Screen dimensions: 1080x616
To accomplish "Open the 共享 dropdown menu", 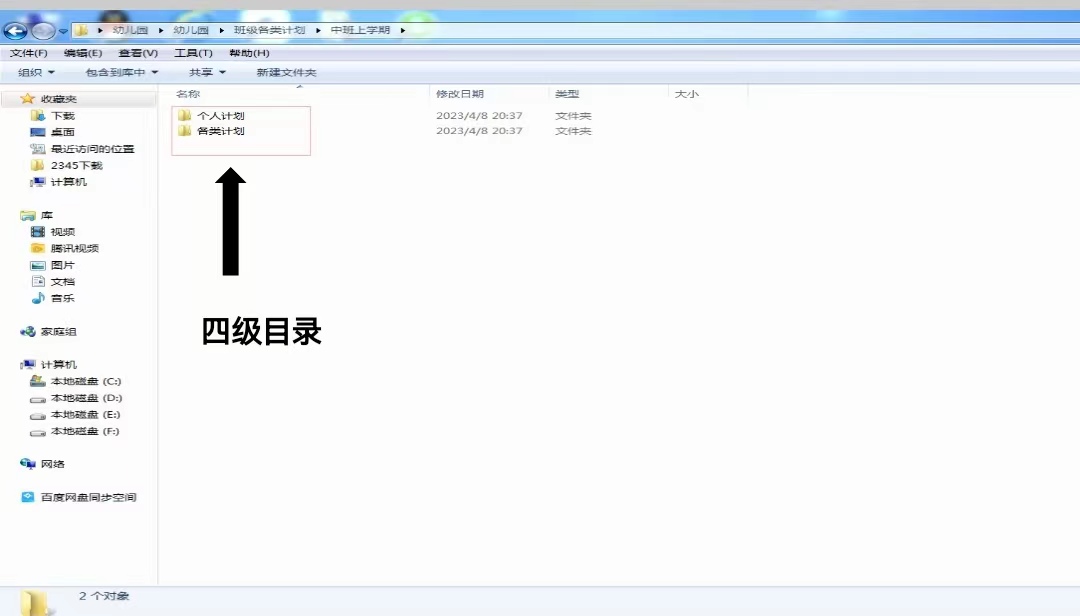I will click(x=207, y=72).
